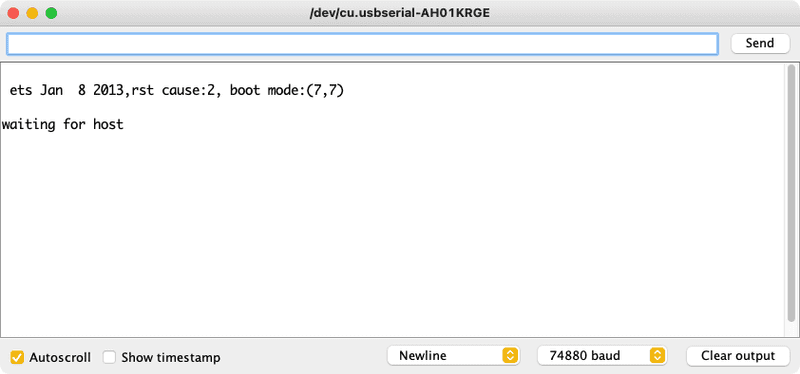Close the serial monitor with red button
Screen dimensions: 800x374
click(x=13, y=13)
